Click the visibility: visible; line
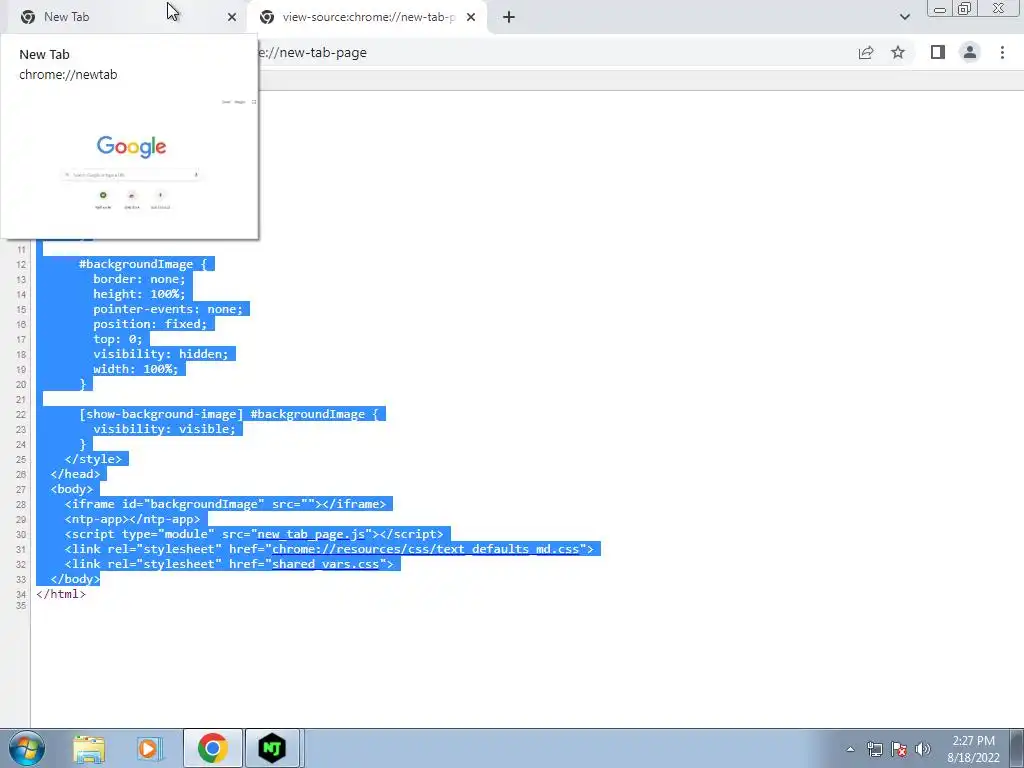1024x768 pixels. (x=164, y=429)
